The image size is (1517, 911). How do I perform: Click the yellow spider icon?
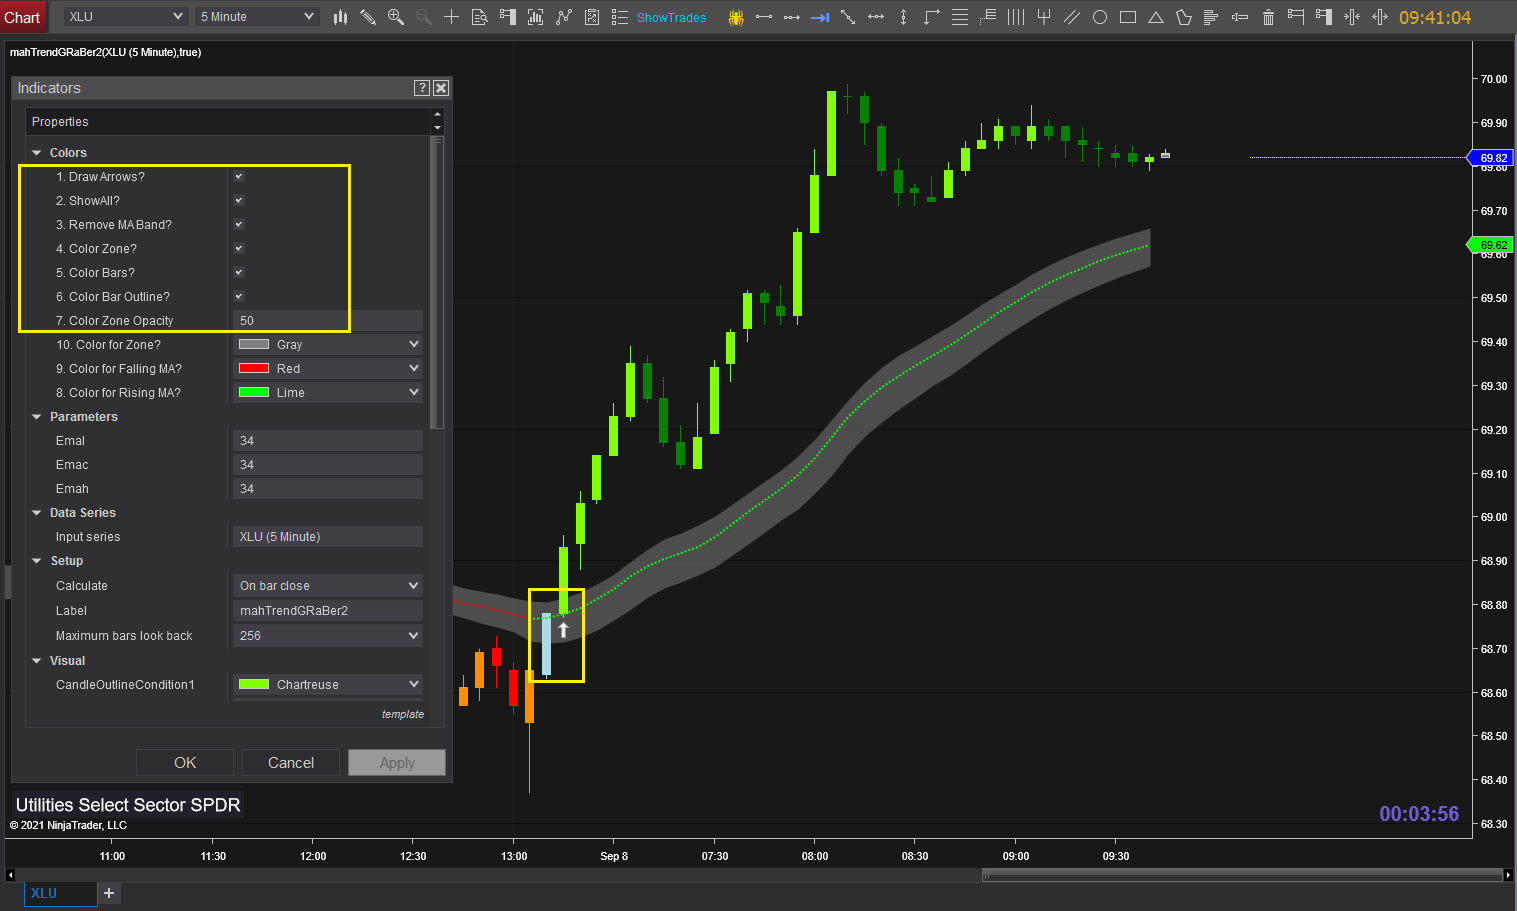(736, 17)
